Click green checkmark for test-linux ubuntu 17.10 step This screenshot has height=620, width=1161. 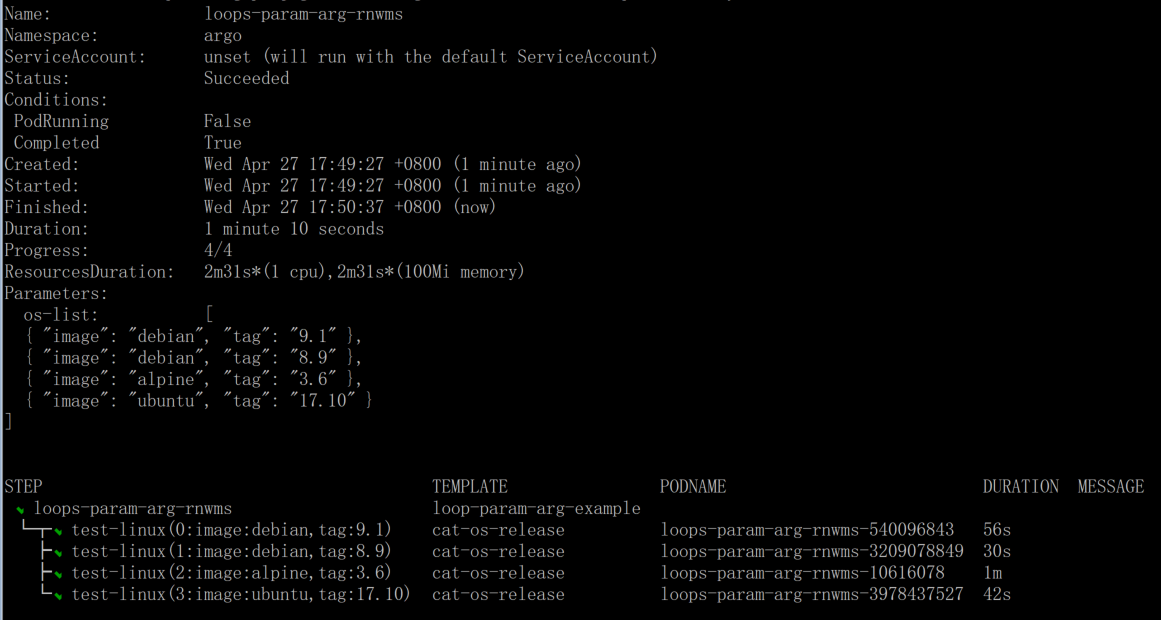coord(57,596)
